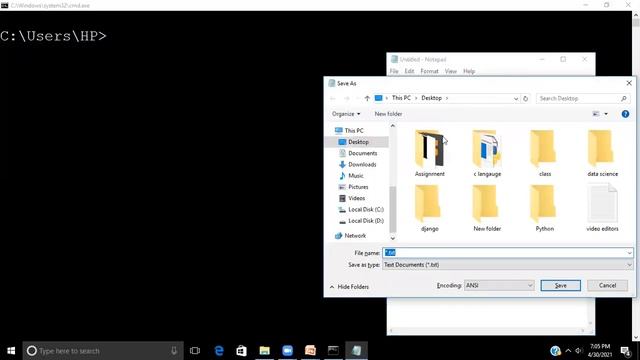The image size is (640, 360).
Task: Click the Save button
Action: [x=560, y=285]
